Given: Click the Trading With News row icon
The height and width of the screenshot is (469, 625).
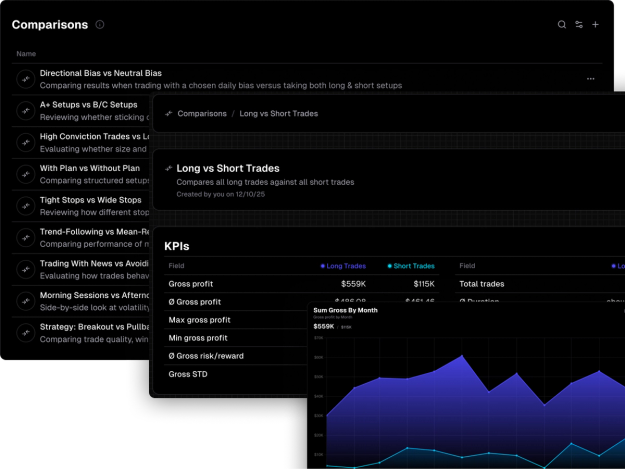Looking at the screenshot, I should (26, 269).
